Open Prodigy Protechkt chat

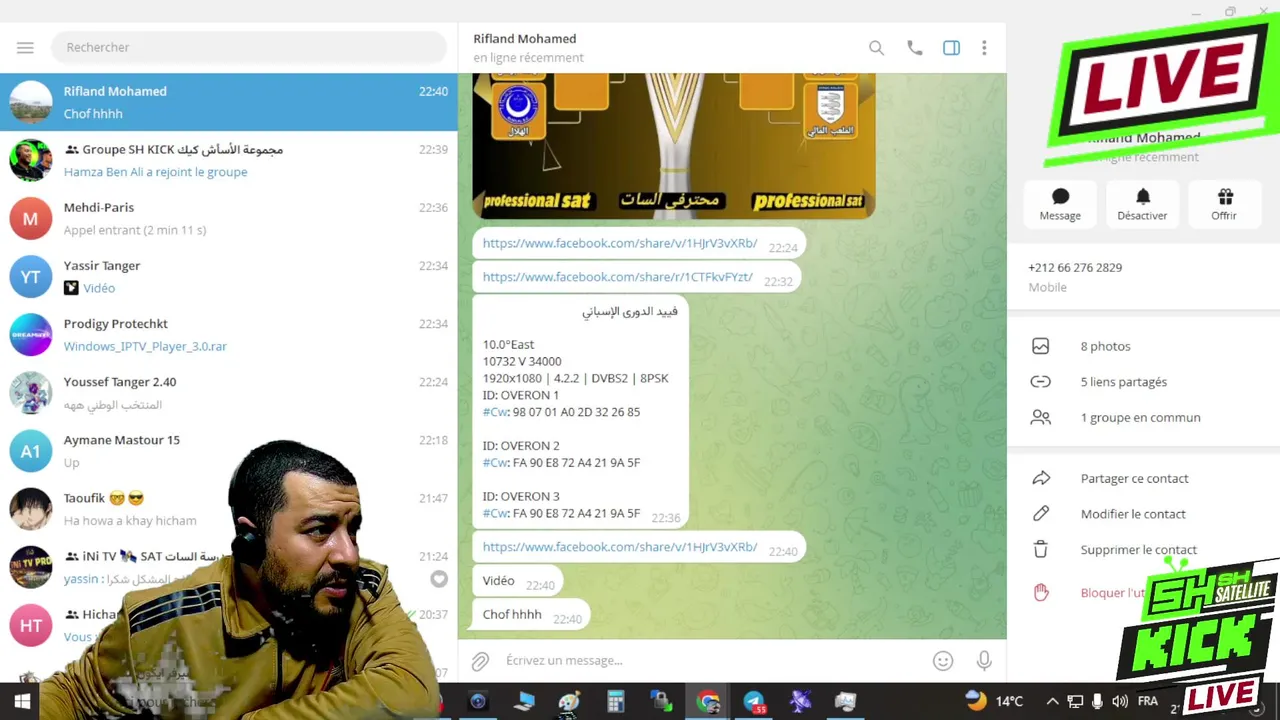229,334
